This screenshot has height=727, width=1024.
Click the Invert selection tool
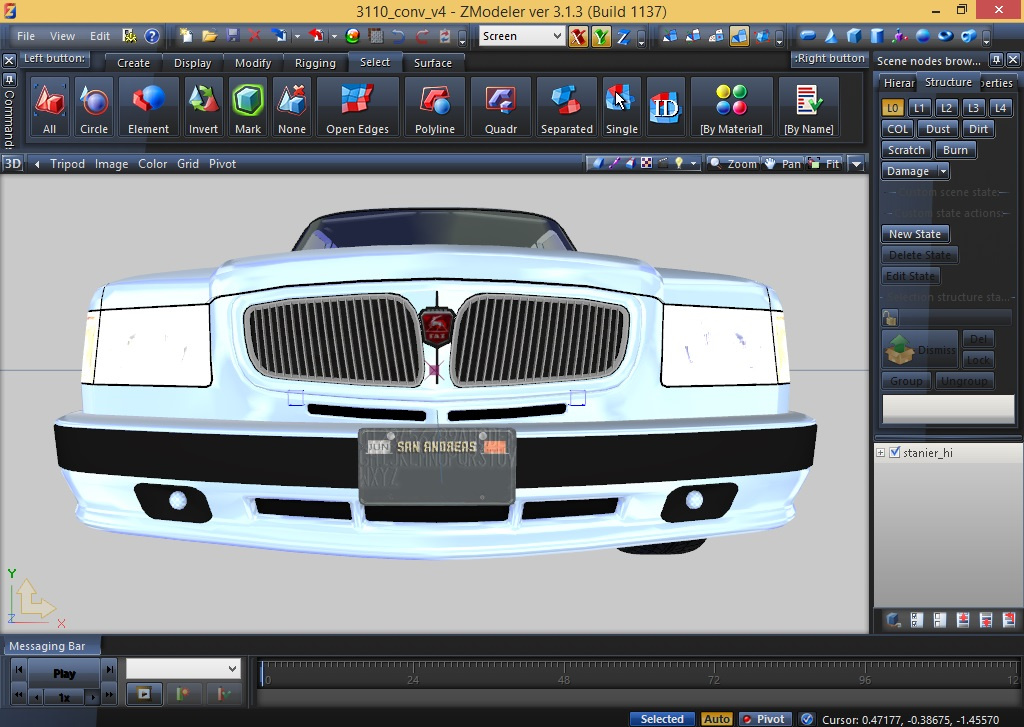click(203, 107)
